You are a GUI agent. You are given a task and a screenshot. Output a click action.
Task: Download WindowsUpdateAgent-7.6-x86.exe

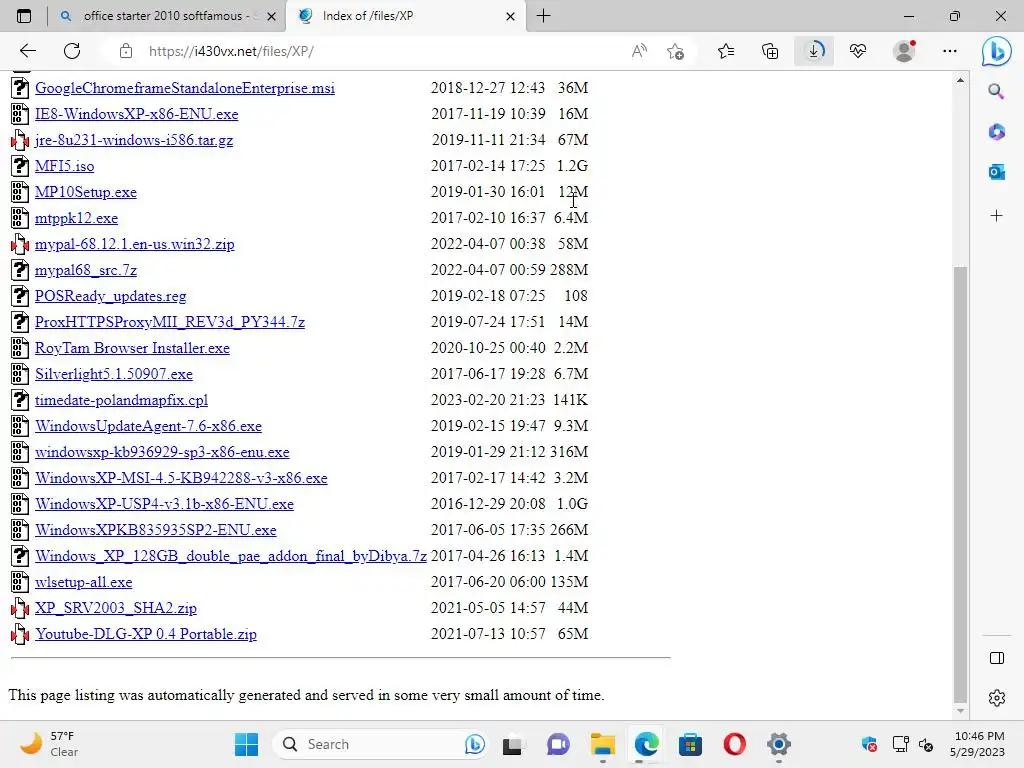pyautogui.click(x=148, y=426)
